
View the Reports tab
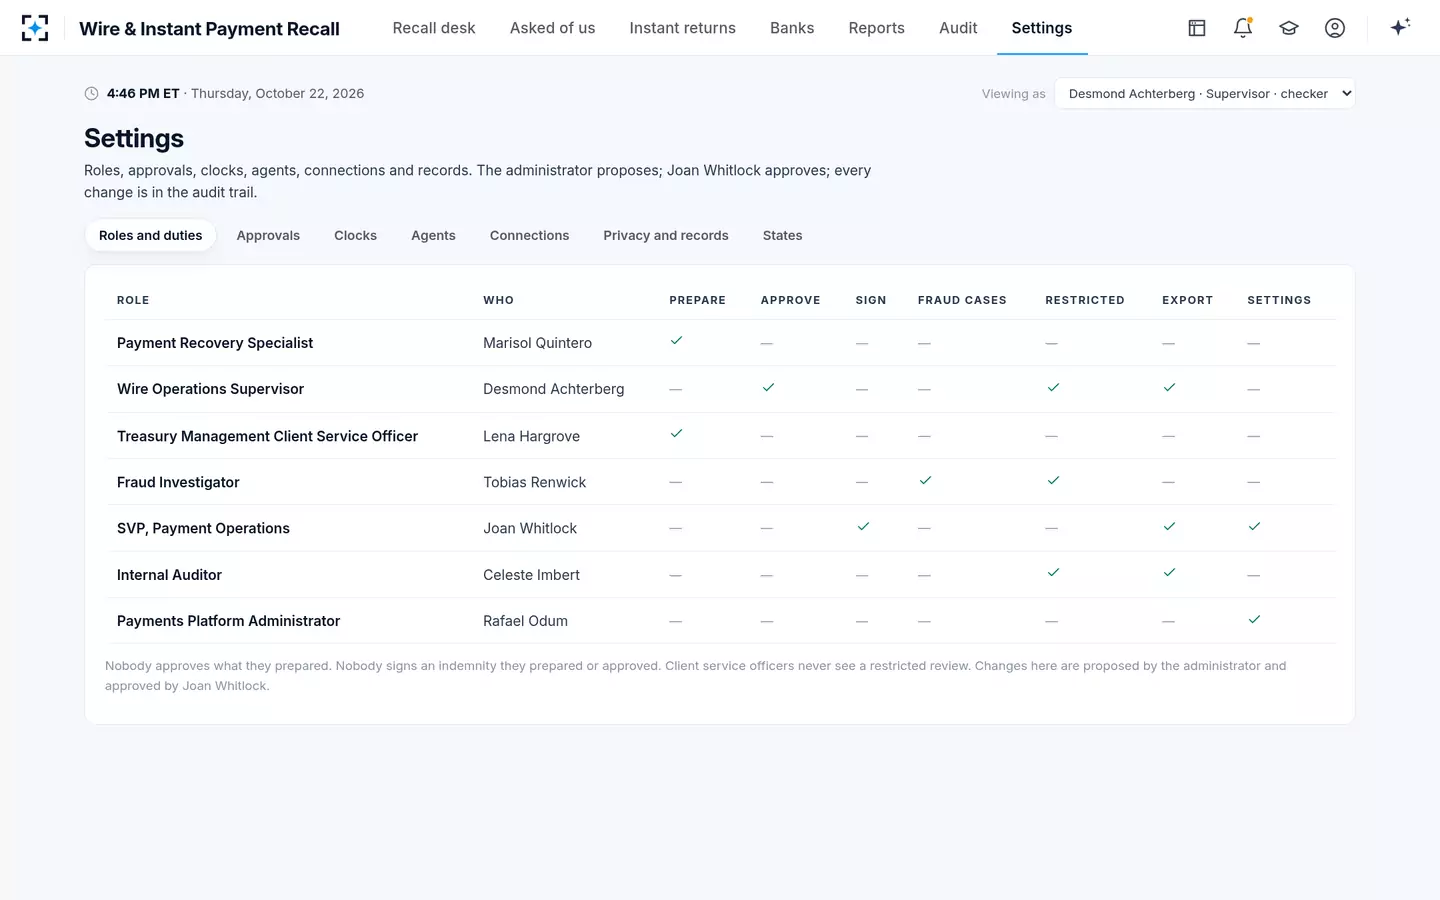pos(876,28)
